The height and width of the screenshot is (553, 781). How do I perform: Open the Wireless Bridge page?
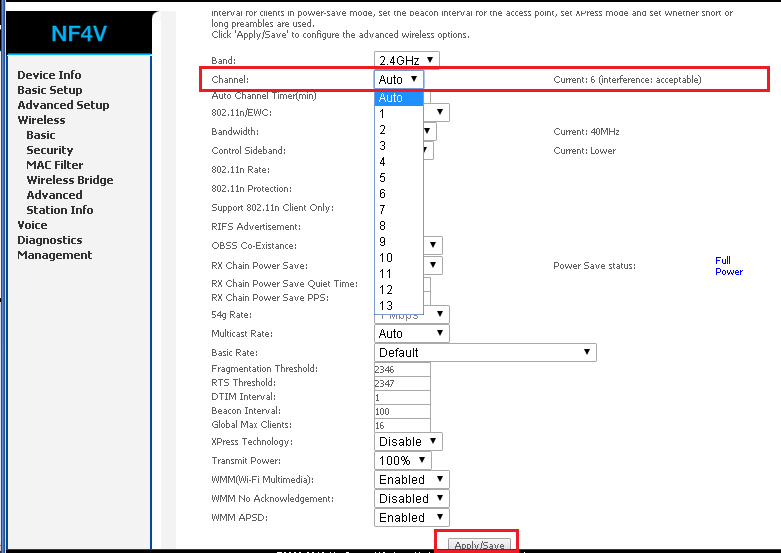point(69,179)
